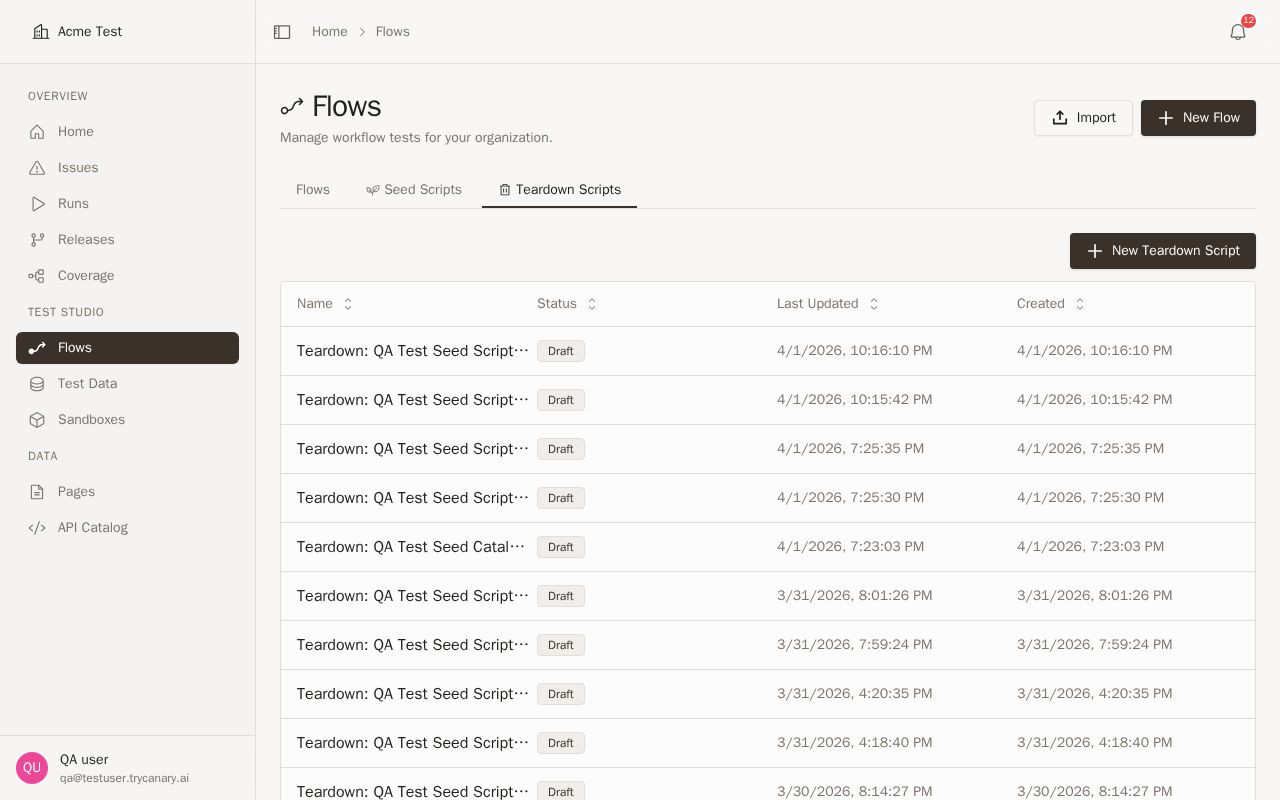Image resolution: width=1280 pixels, height=800 pixels.
Task: Click the Coverage diagram icon
Action: pyautogui.click(x=37, y=276)
